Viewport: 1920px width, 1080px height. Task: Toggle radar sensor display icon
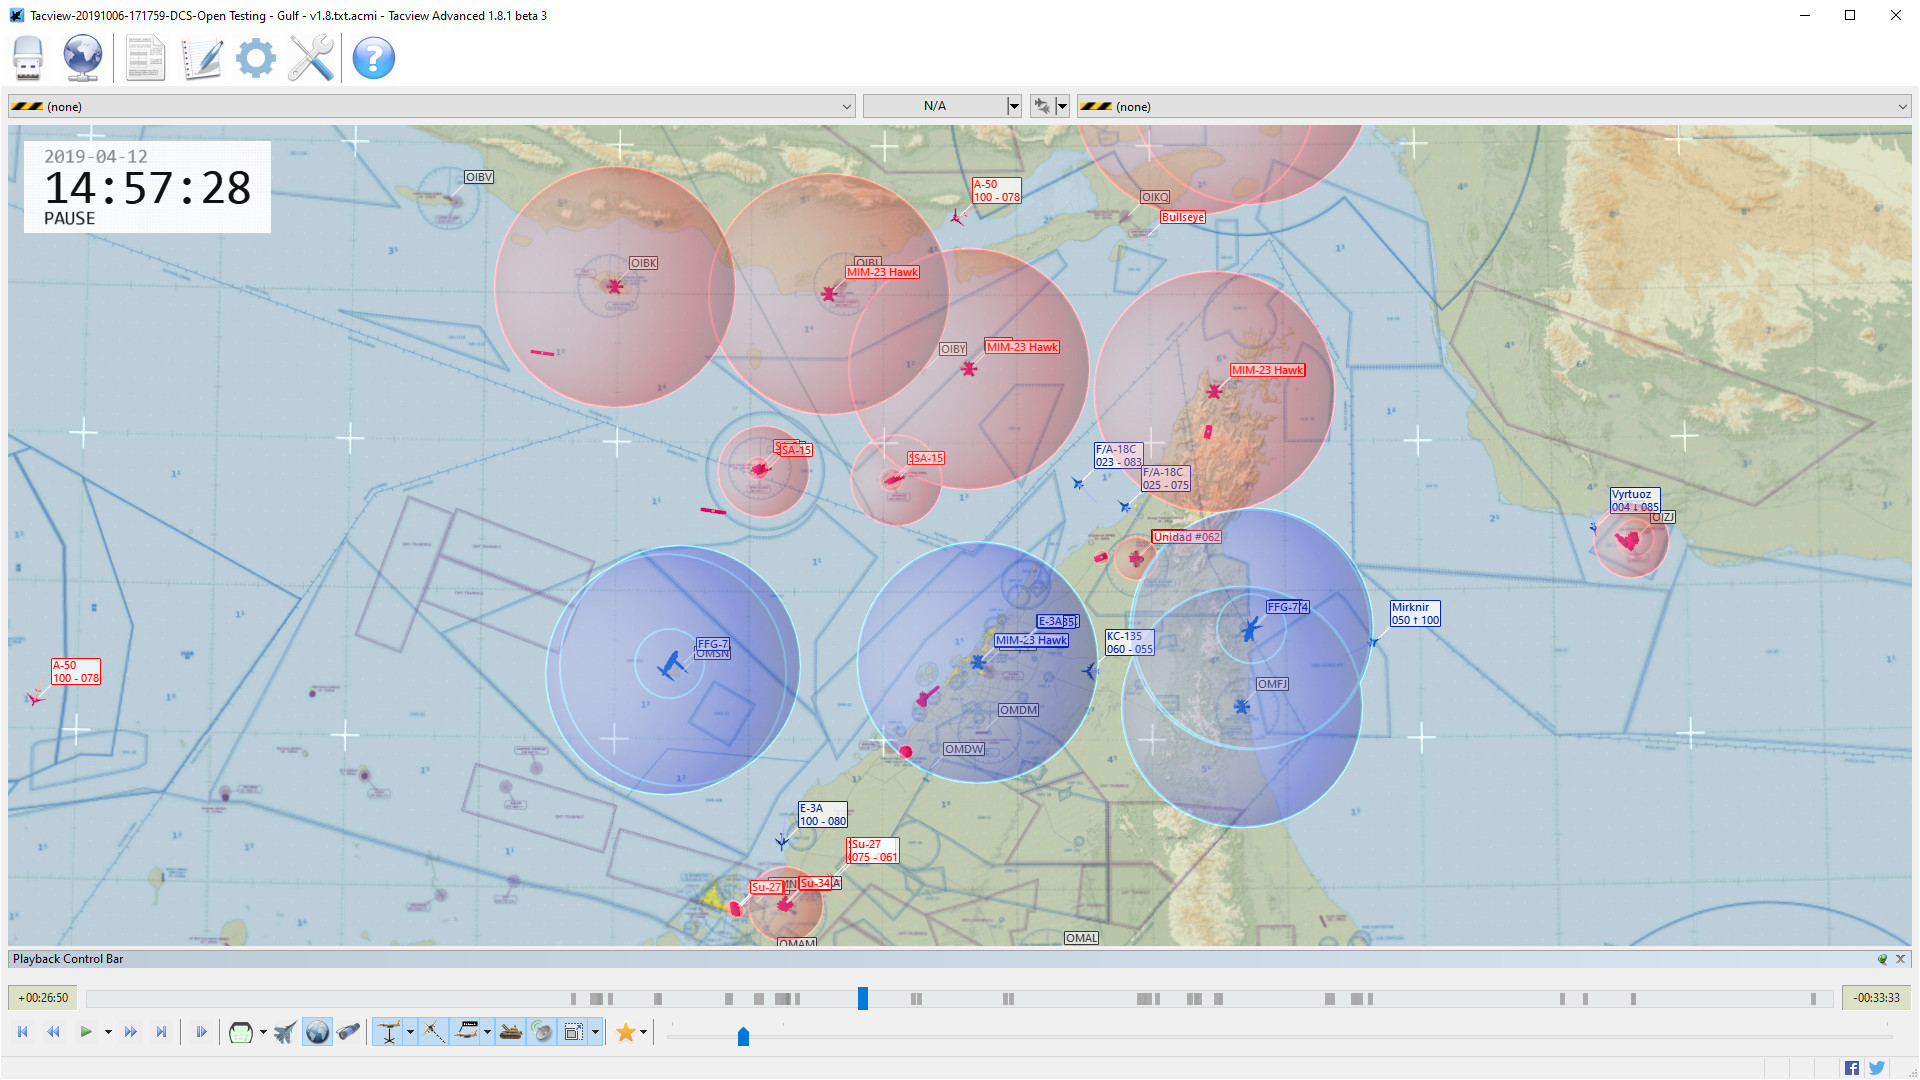541,1032
